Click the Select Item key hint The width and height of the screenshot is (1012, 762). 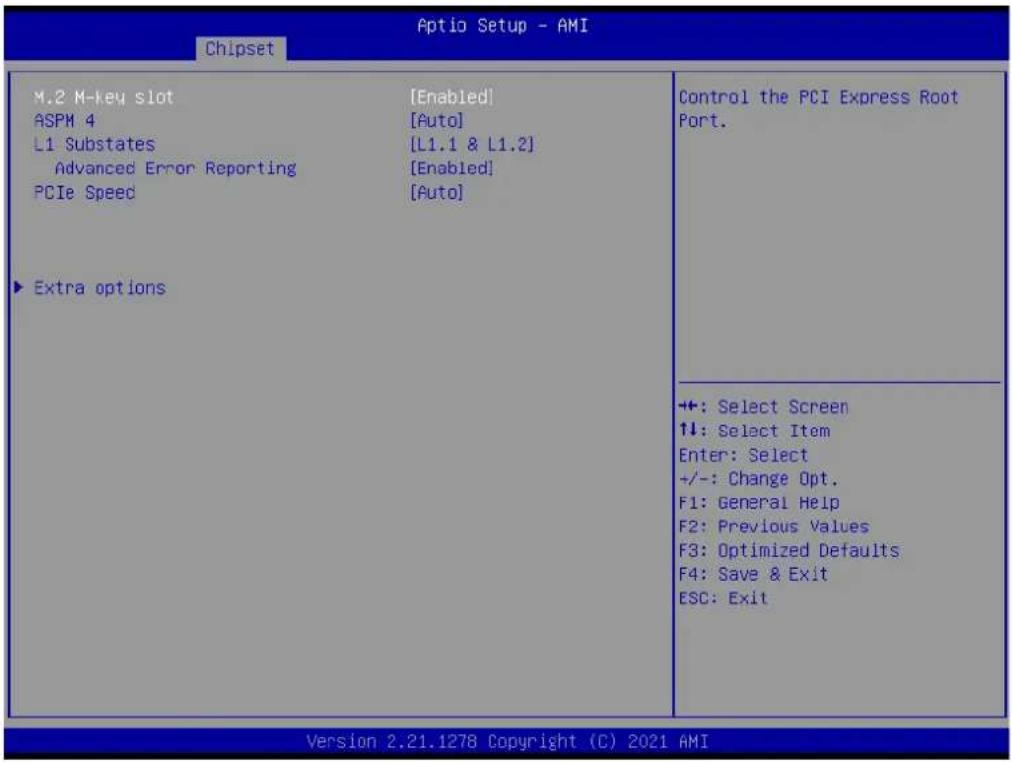point(754,431)
